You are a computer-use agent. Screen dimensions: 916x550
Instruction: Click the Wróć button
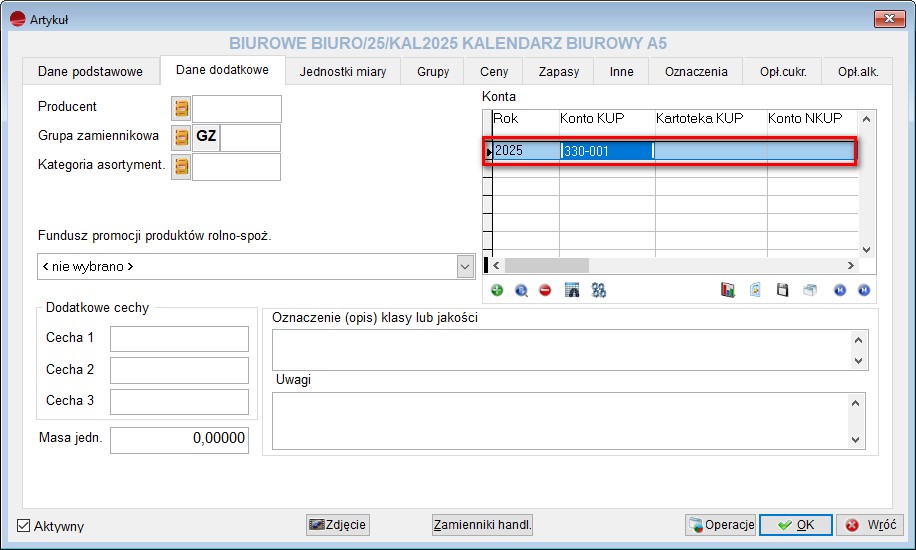(870, 525)
